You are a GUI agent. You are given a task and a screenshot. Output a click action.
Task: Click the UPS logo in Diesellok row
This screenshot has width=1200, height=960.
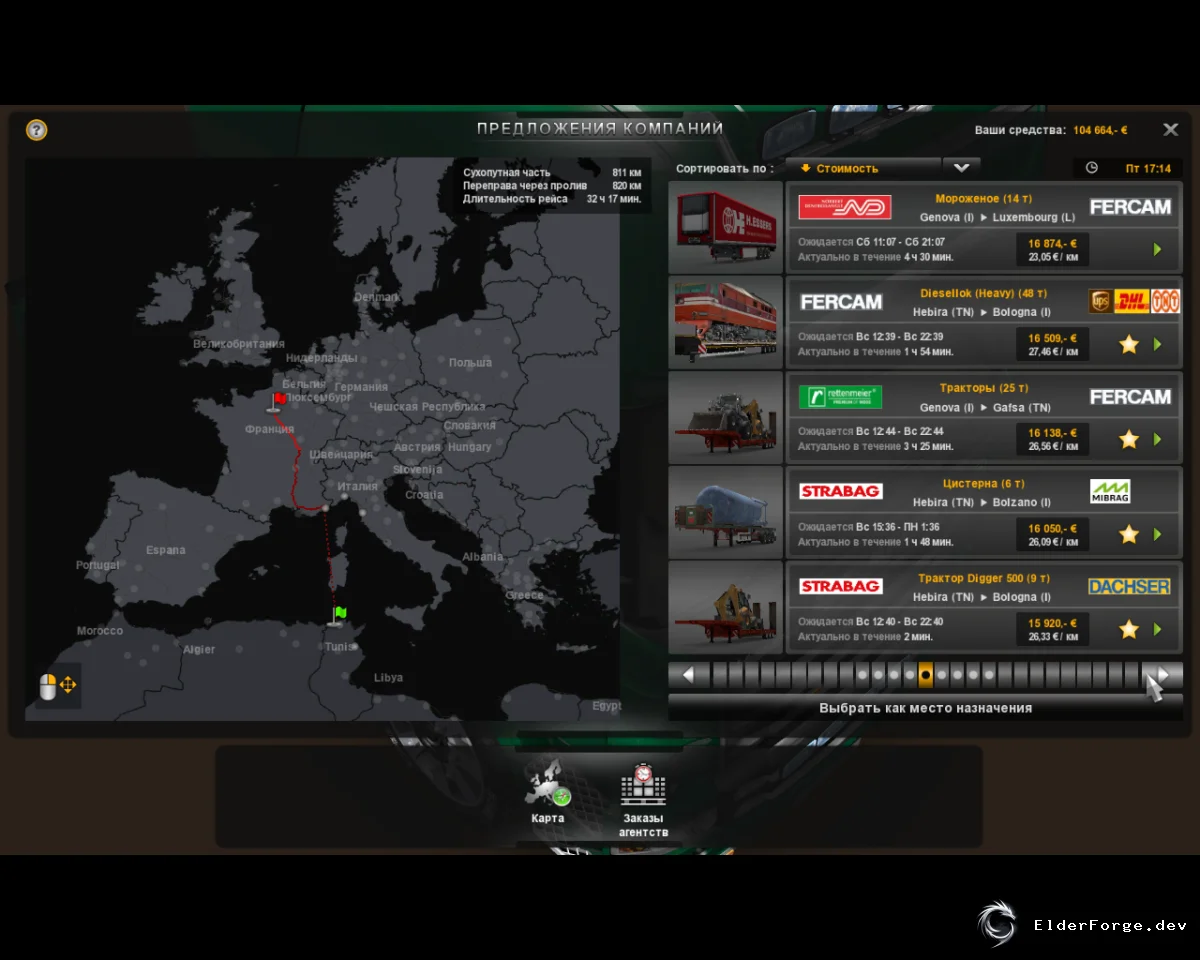click(1100, 301)
